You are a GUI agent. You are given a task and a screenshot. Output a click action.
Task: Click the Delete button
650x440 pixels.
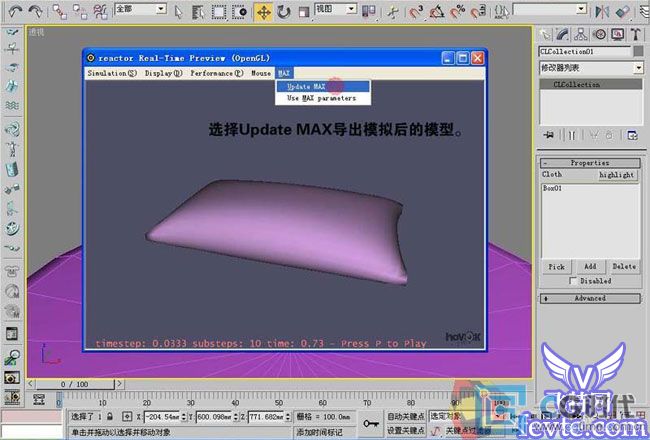pos(624,267)
